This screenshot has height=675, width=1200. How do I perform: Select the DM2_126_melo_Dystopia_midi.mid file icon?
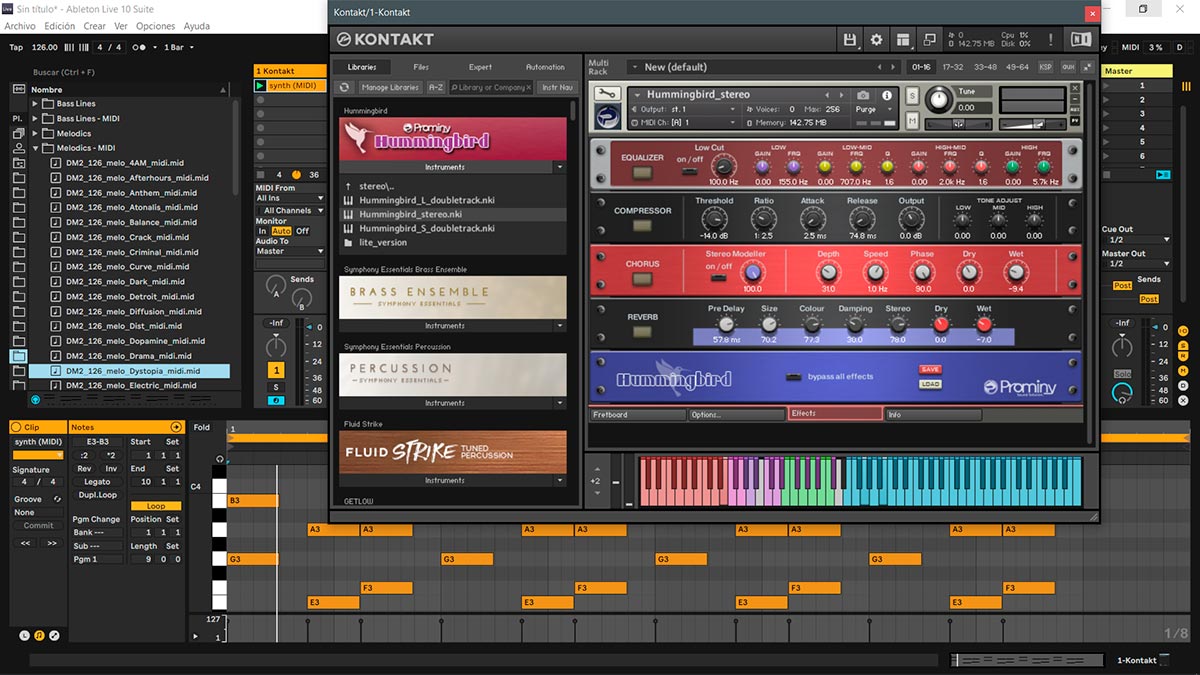(x=57, y=371)
